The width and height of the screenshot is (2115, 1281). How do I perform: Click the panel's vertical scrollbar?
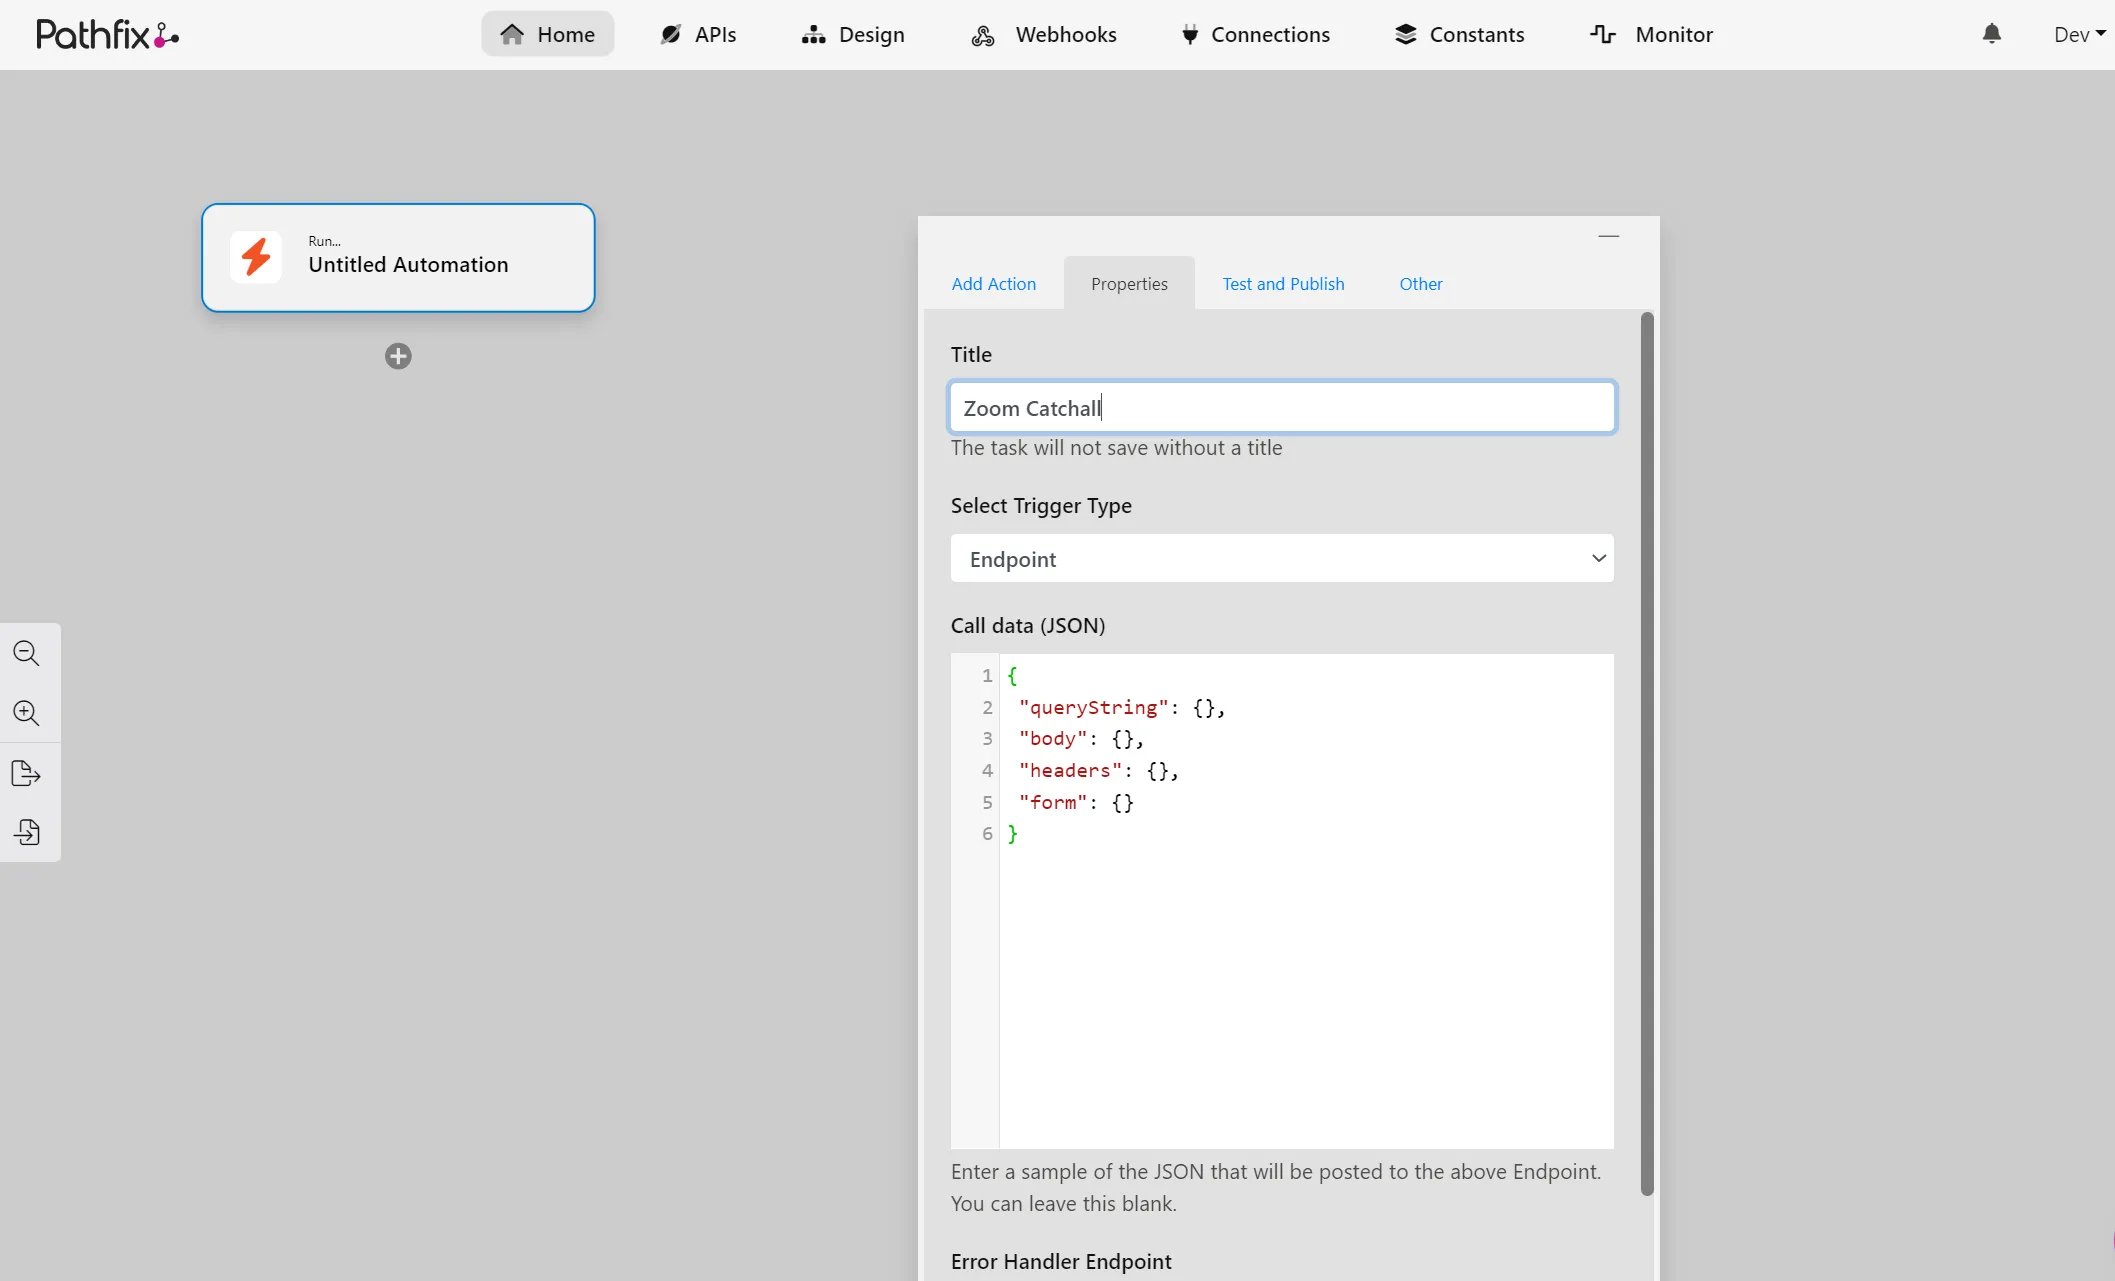(1646, 753)
